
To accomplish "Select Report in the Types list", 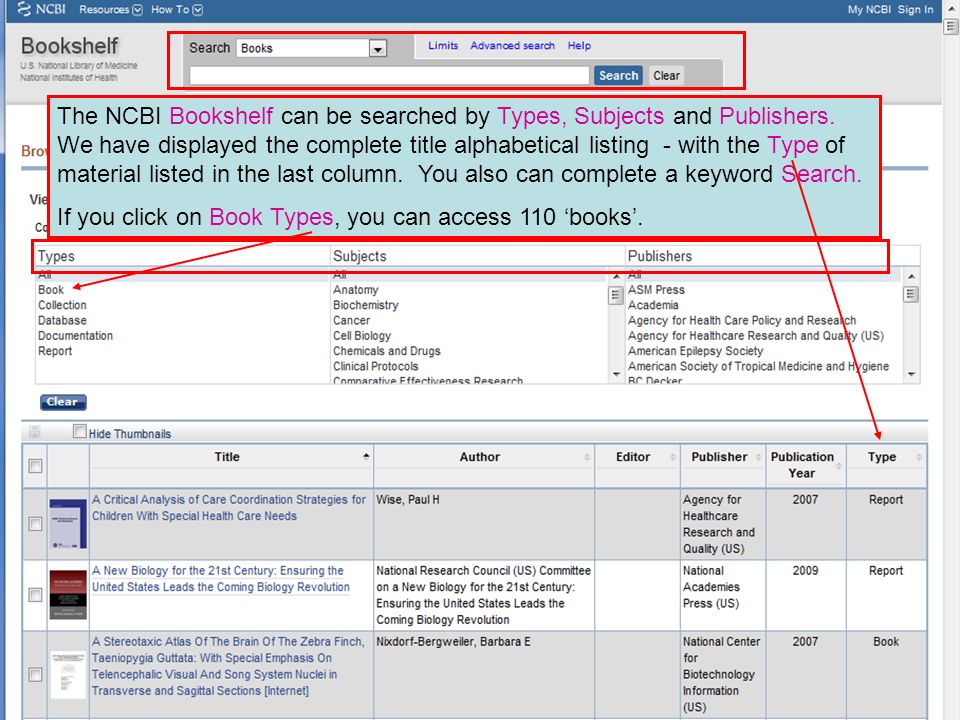I will click(x=54, y=351).
